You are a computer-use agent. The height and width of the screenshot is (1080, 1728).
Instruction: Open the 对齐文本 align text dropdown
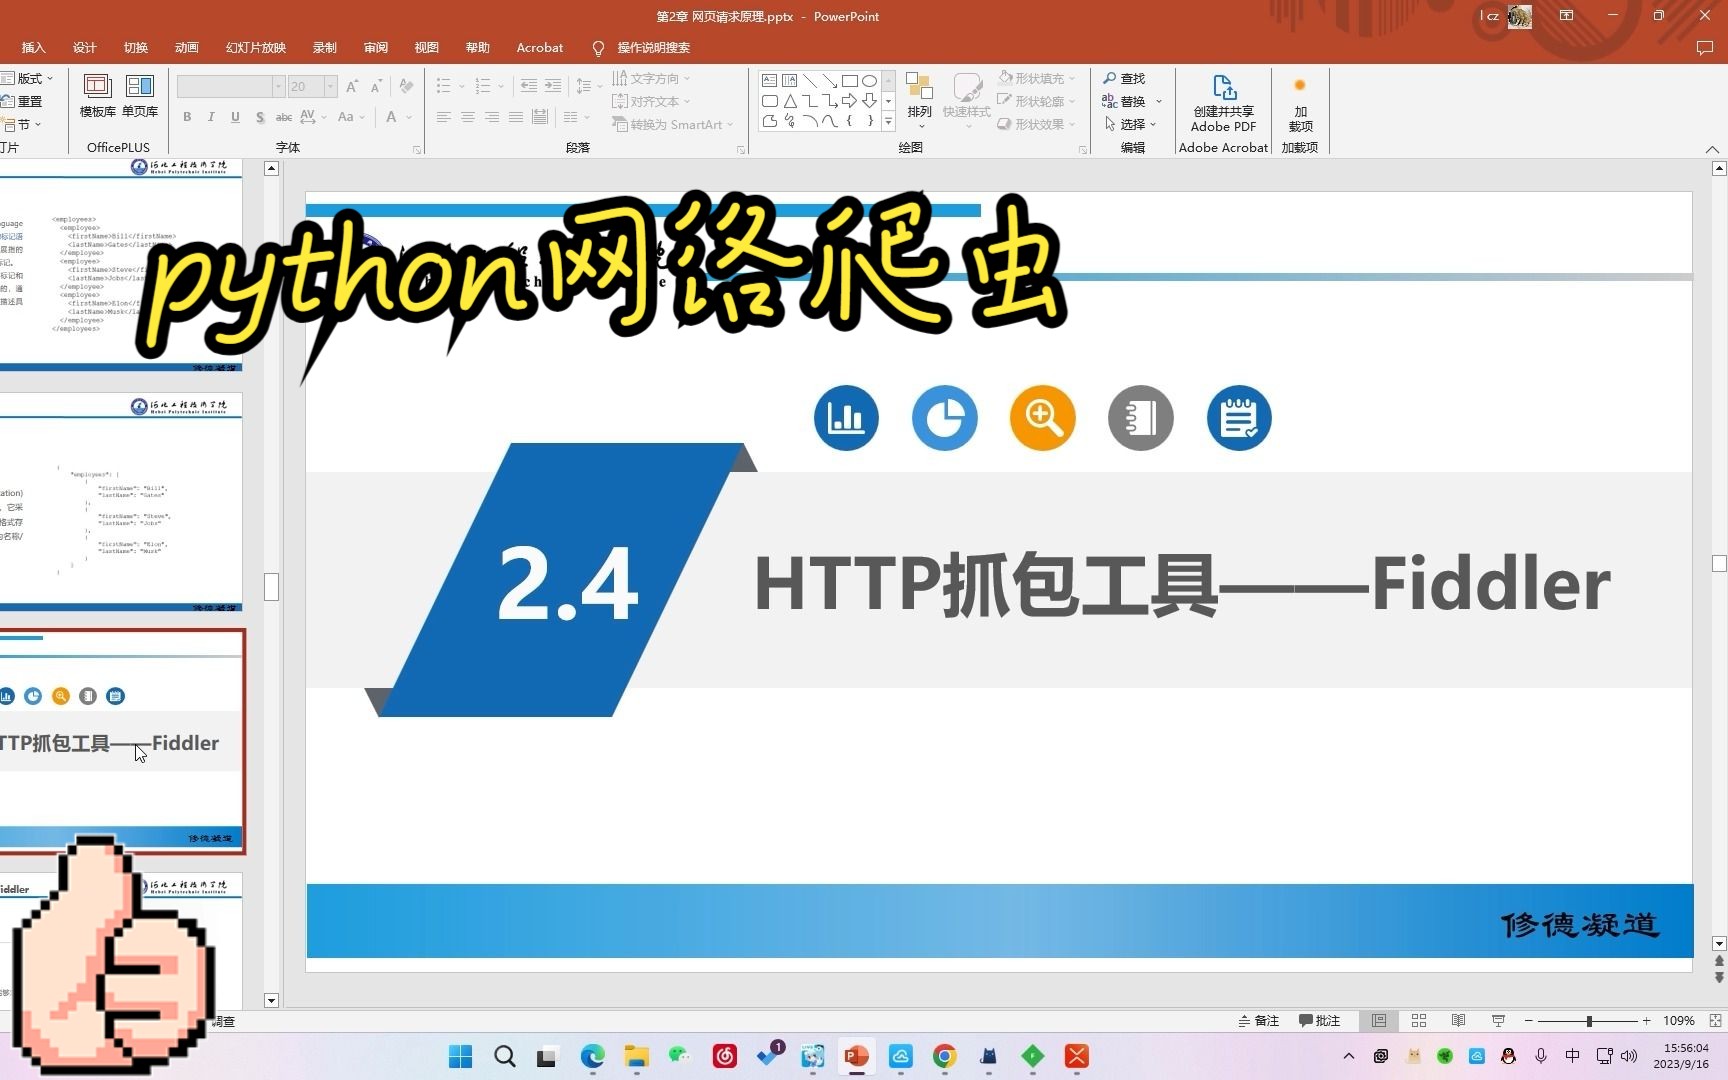pyautogui.click(x=651, y=101)
